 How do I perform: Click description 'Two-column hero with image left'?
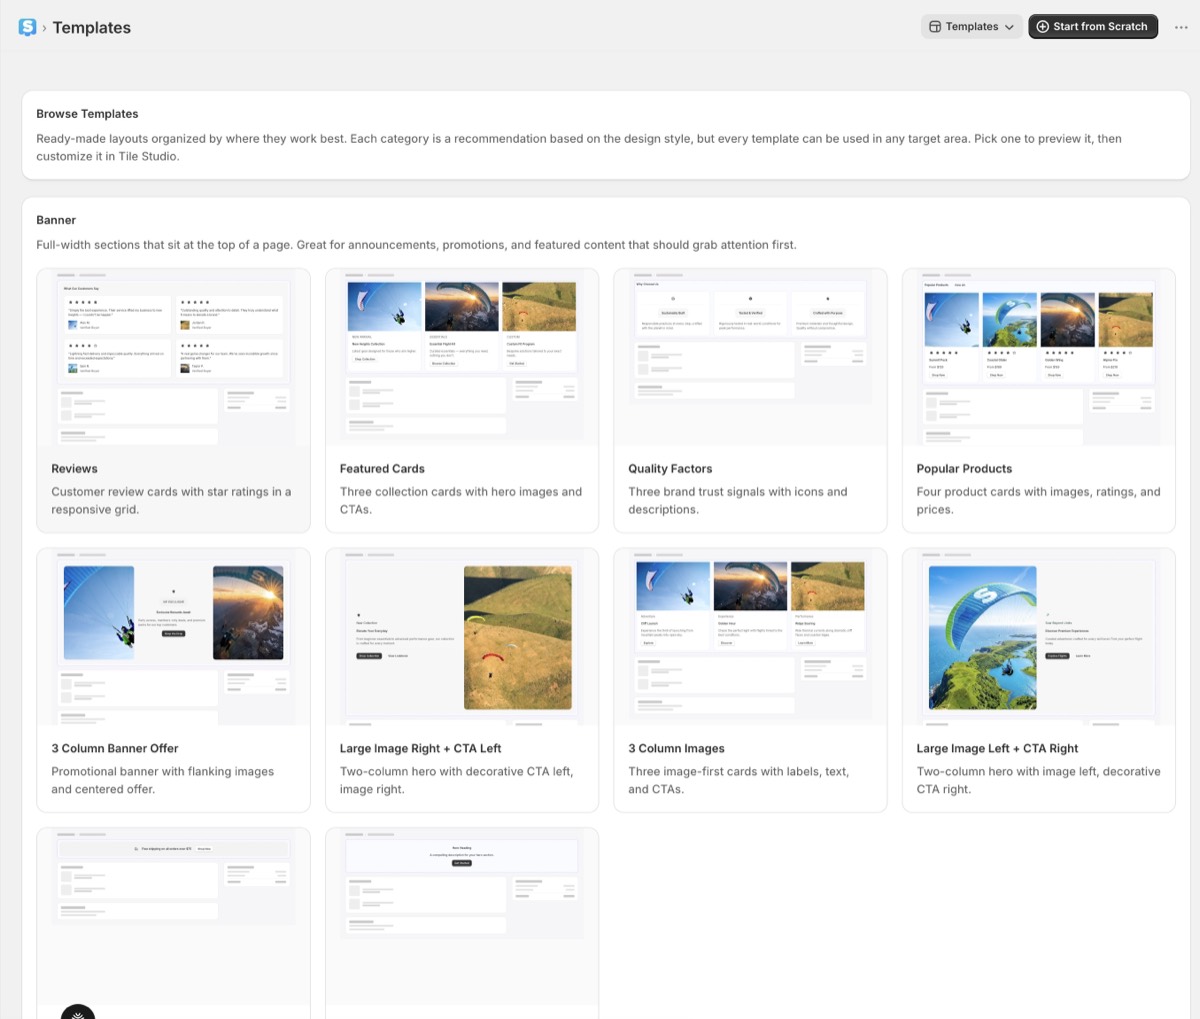(x=1038, y=781)
